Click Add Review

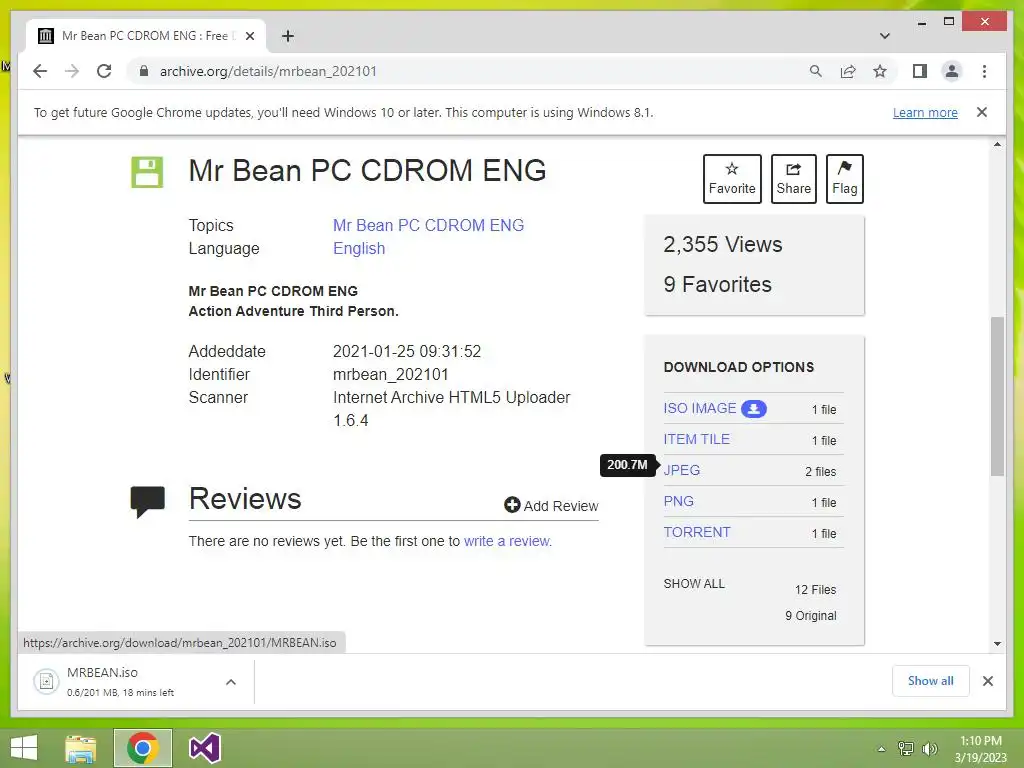(551, 505)
